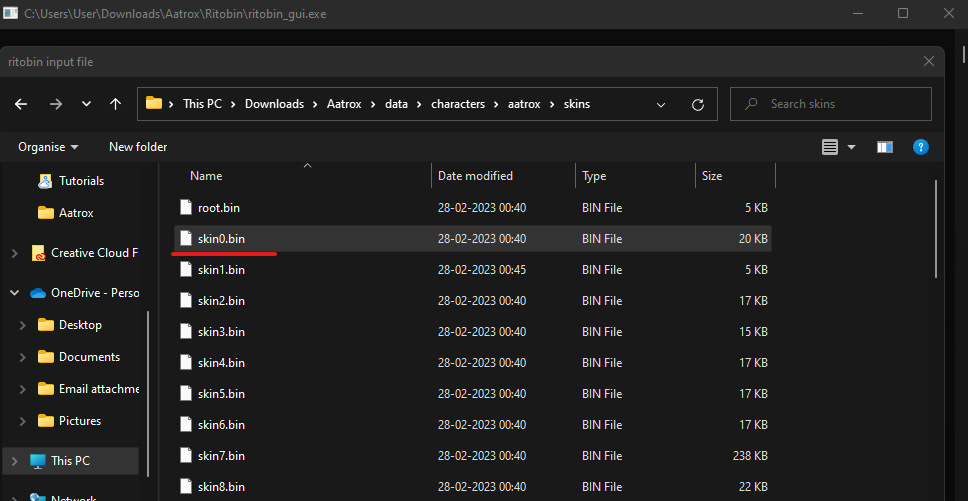Select skin3.bin file icon

(186, 331)
